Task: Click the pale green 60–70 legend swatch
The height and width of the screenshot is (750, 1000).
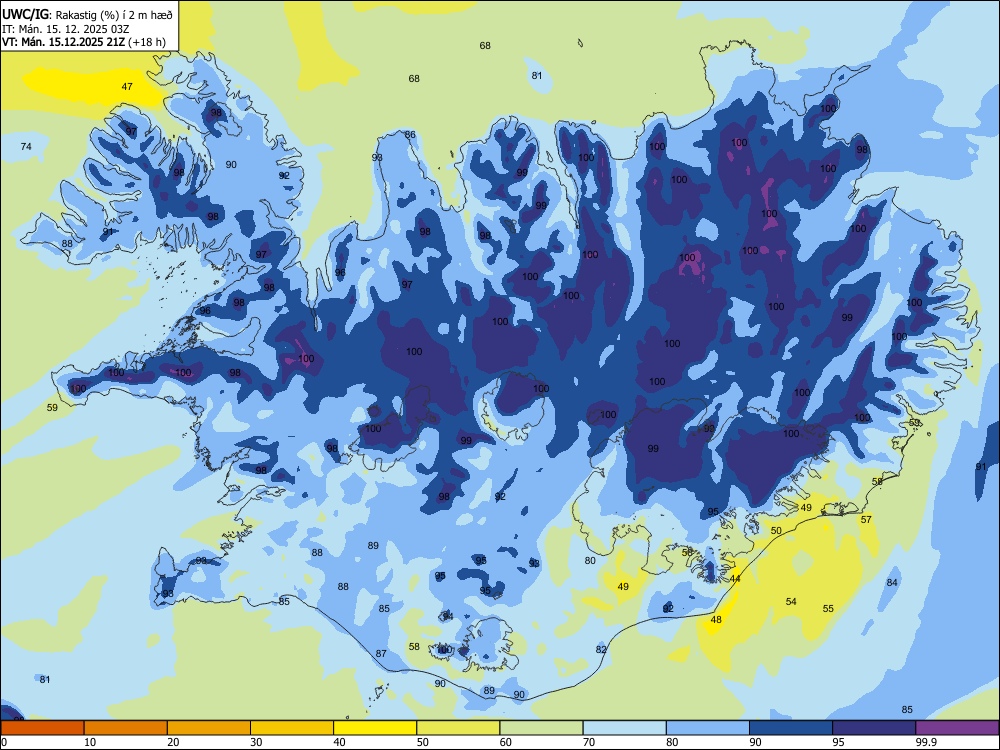Action: coord(541,728)
